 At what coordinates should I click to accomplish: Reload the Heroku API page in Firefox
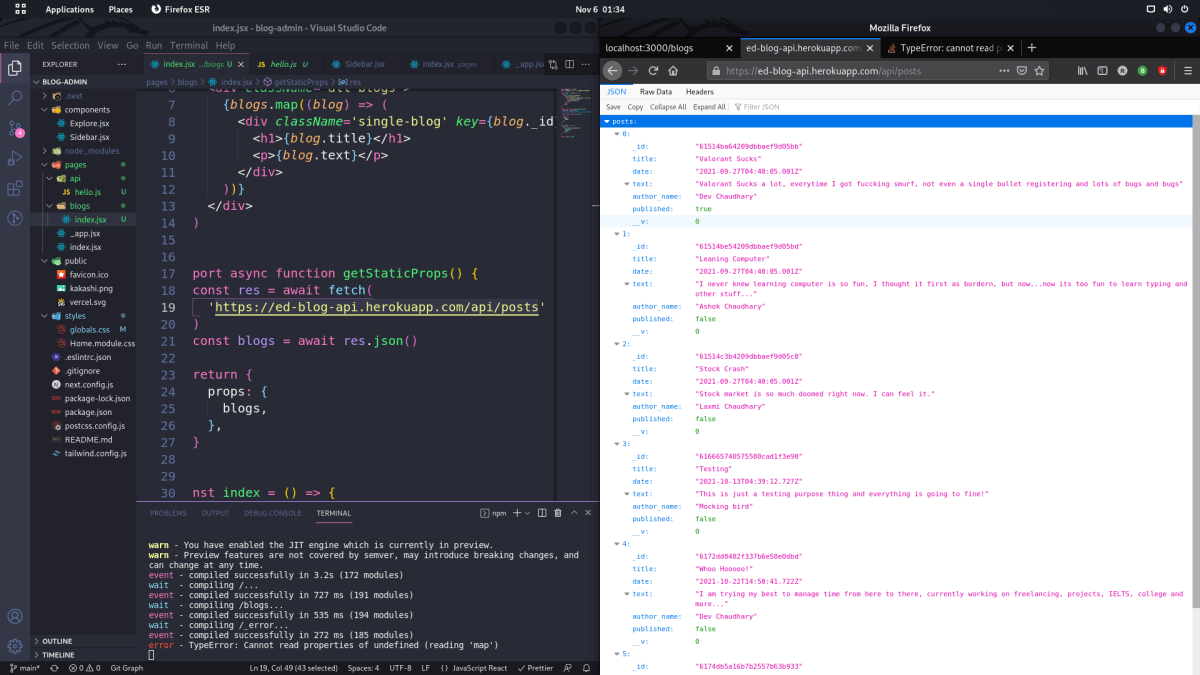[x=653, y=71]
